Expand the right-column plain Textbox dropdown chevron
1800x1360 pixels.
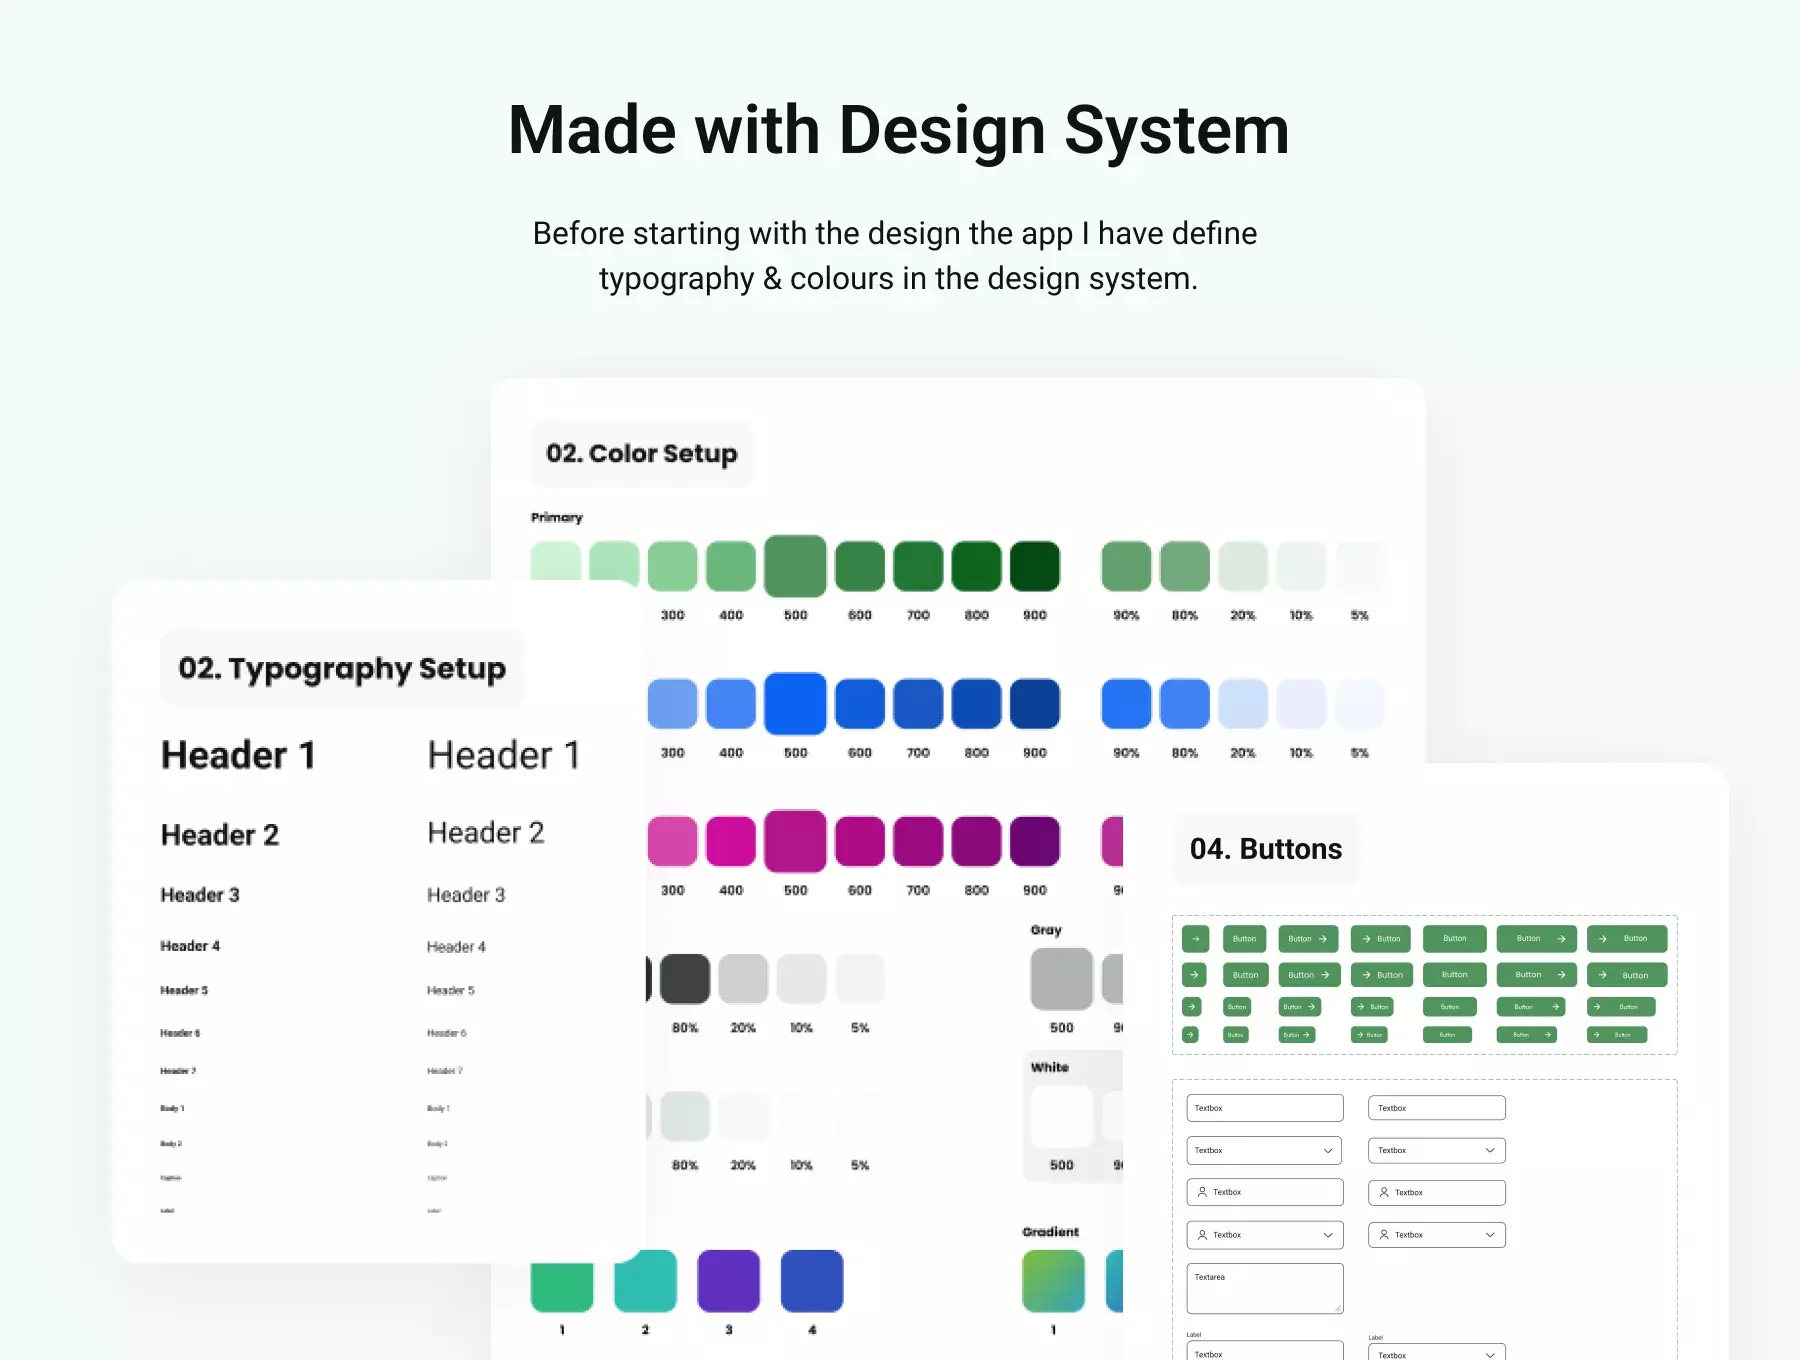tap(1490, 1151)
